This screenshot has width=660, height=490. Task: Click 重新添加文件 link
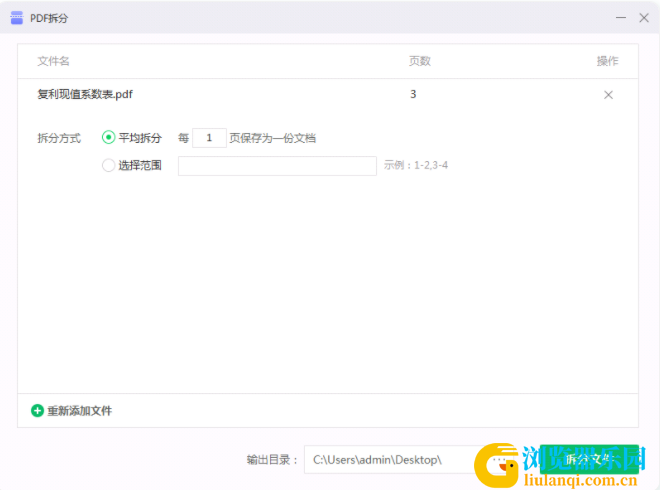pyautogui.click(x=80, y=411)
